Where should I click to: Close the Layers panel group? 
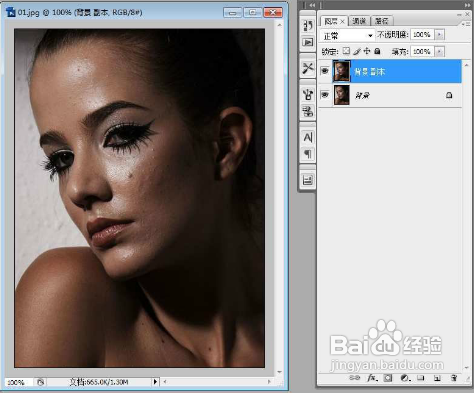[467, 15]
